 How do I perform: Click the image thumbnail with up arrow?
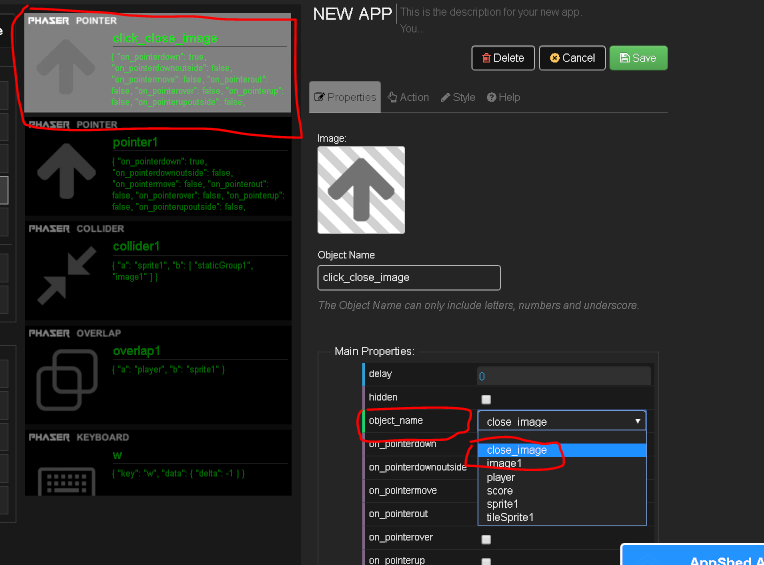361,190
